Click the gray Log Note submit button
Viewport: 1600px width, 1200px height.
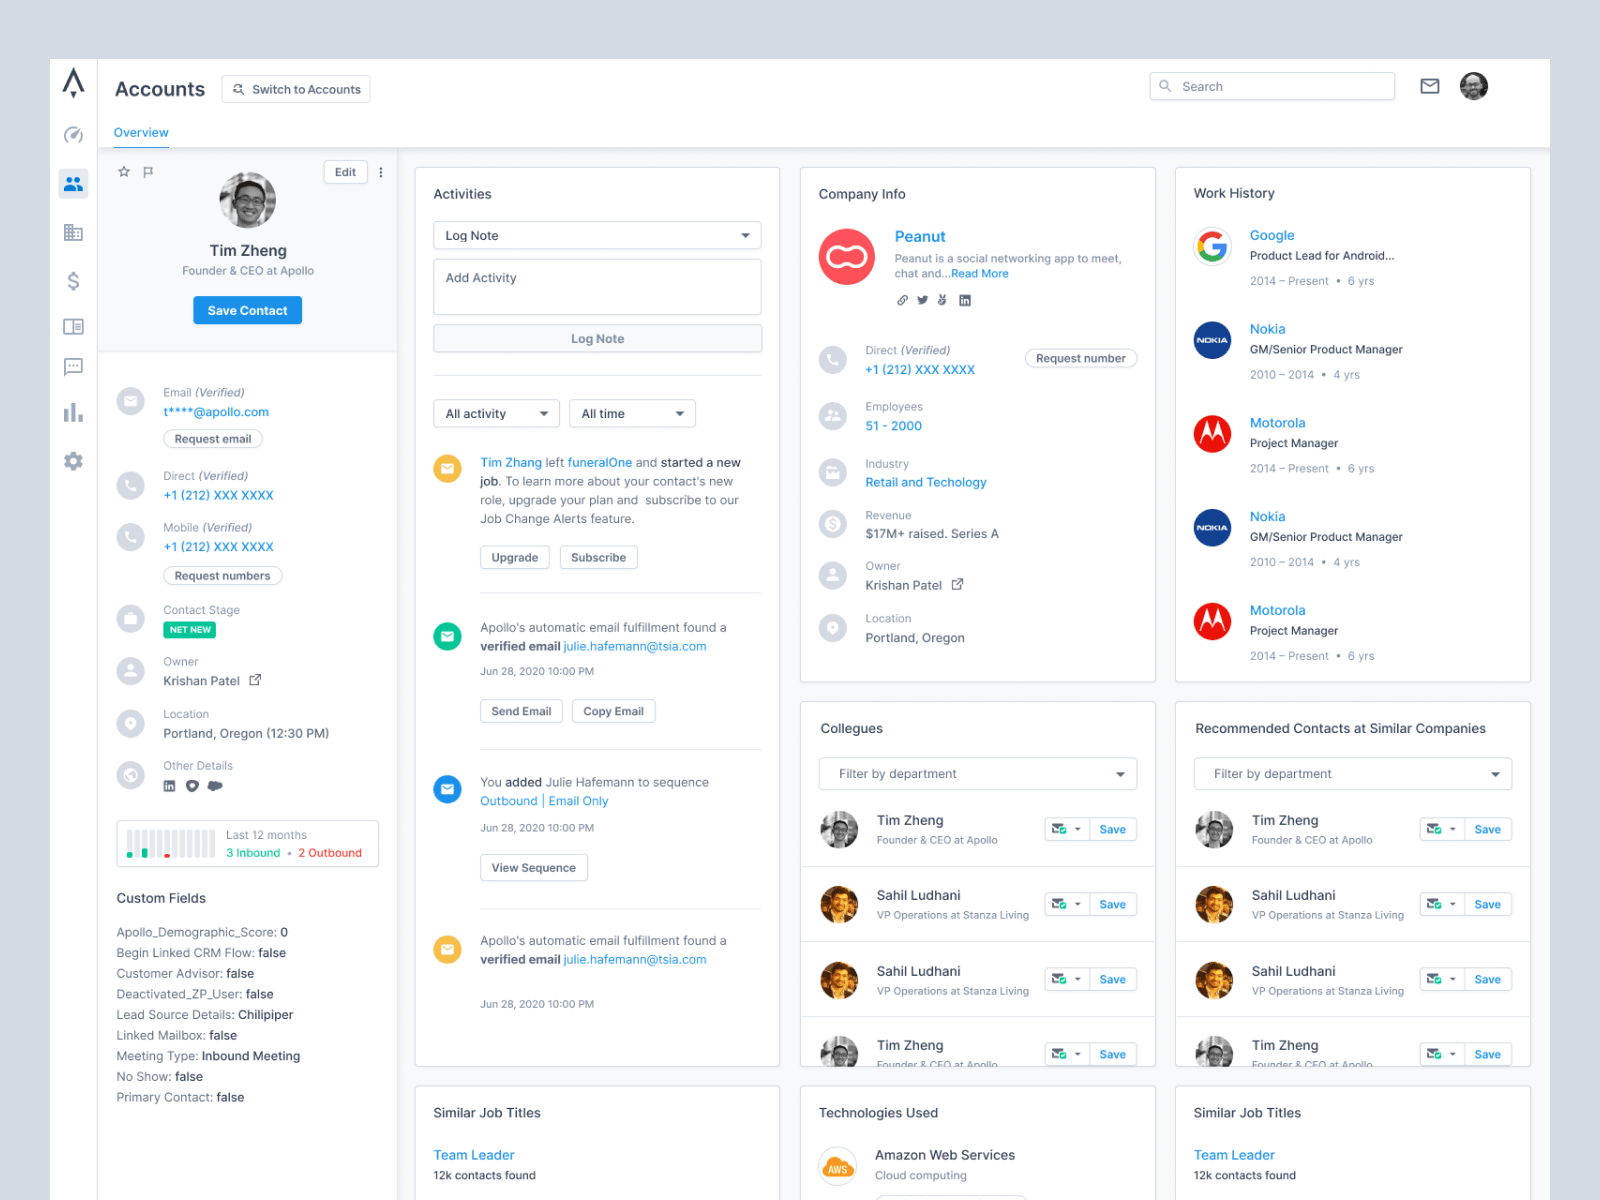click(597, 339)
